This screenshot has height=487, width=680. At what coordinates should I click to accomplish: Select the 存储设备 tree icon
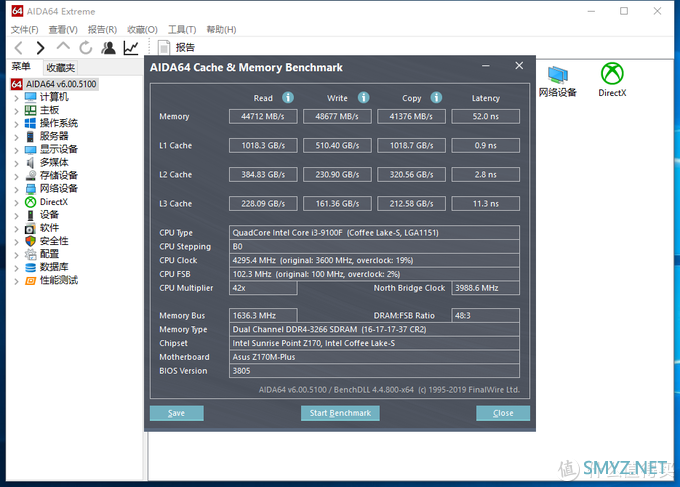coord(30,176)
